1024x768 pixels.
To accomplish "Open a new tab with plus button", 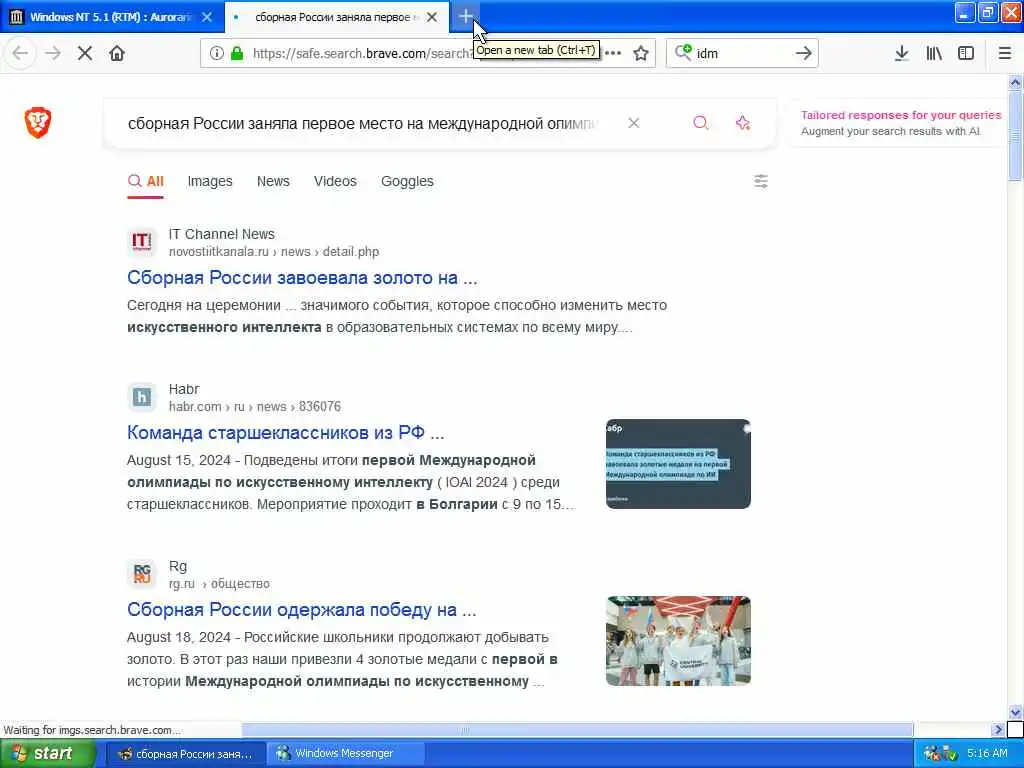I will 465,17.
